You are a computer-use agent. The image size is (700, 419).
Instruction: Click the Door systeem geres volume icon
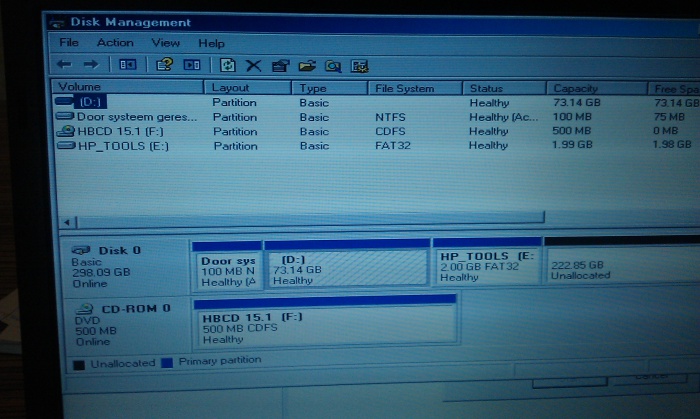click(x=65, y=116)
